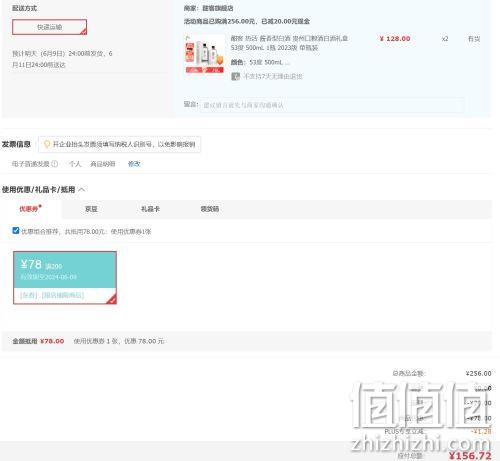Click the red checkmark corner on 快递运输

[83, 31]
